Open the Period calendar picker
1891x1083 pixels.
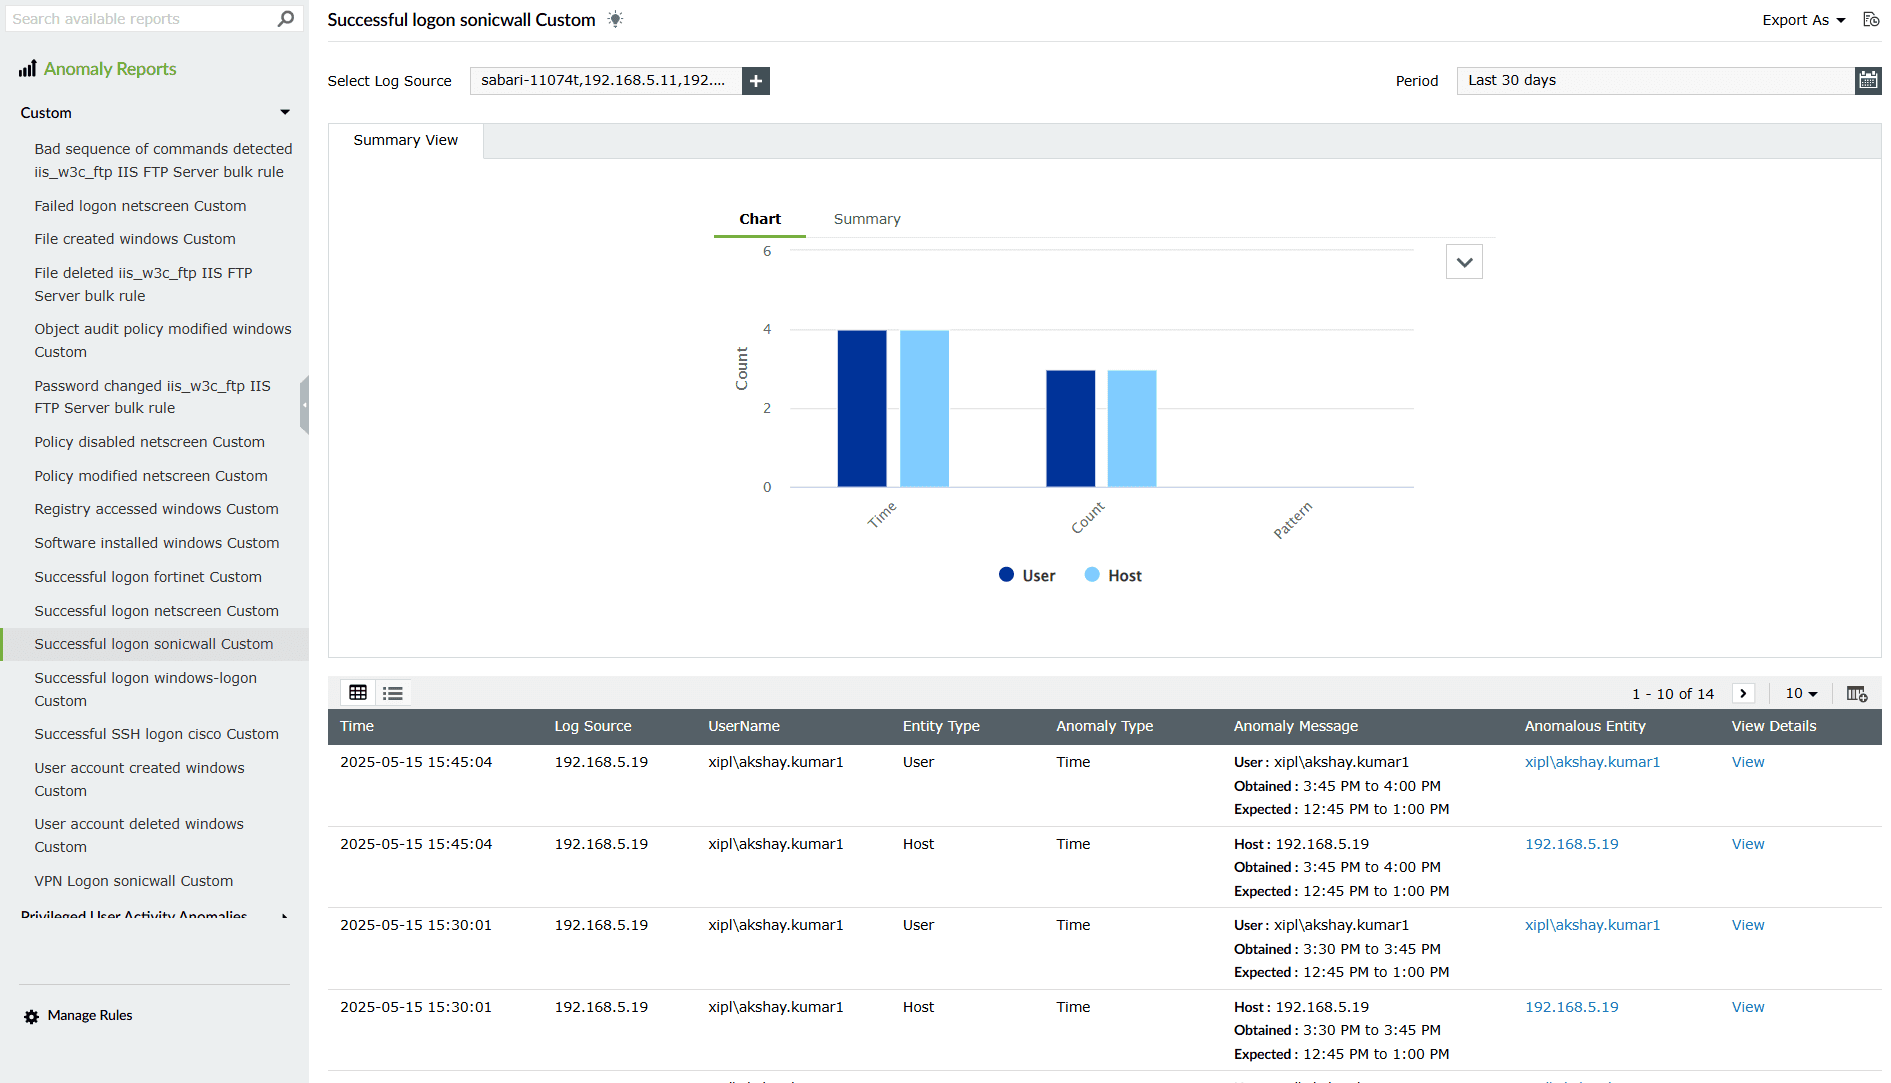(1868, 81)
